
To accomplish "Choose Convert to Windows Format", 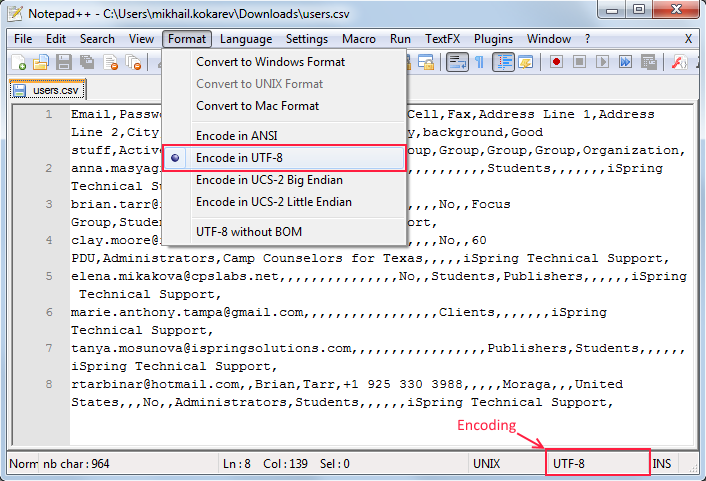I will click(285, 62).
